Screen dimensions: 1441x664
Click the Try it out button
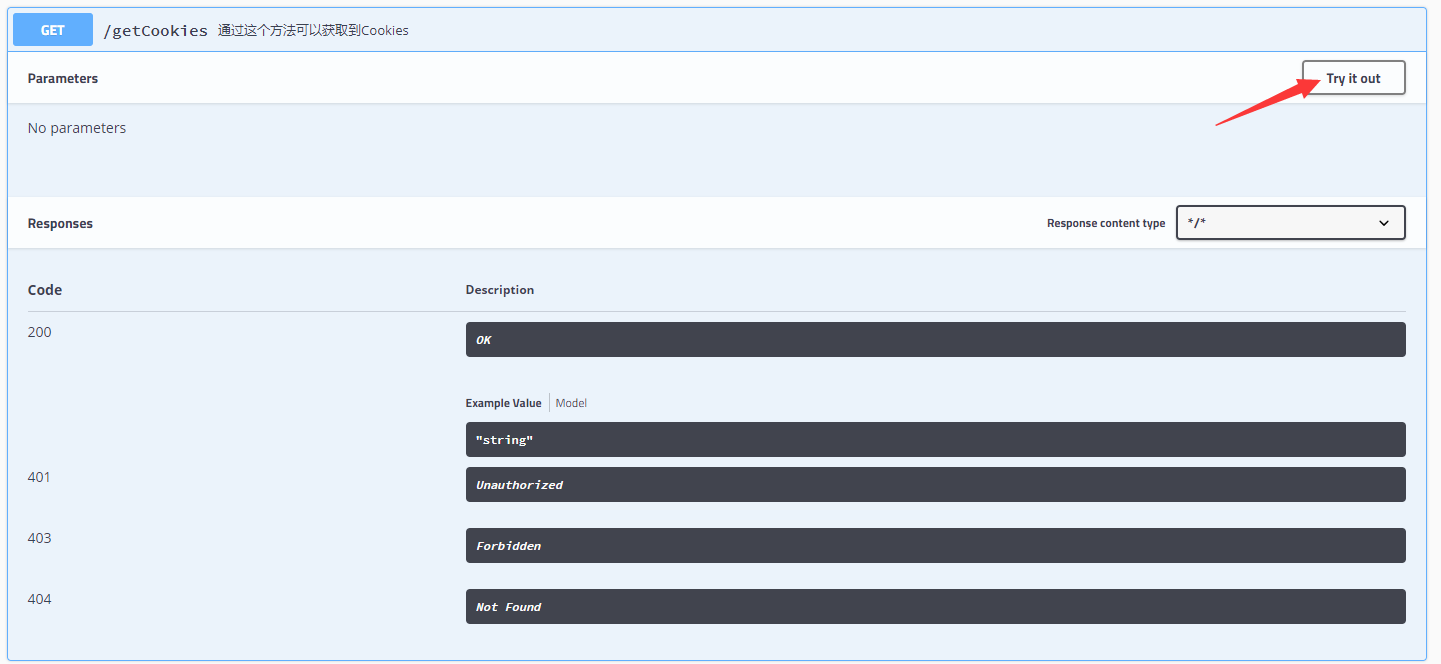coord(1353,78)
